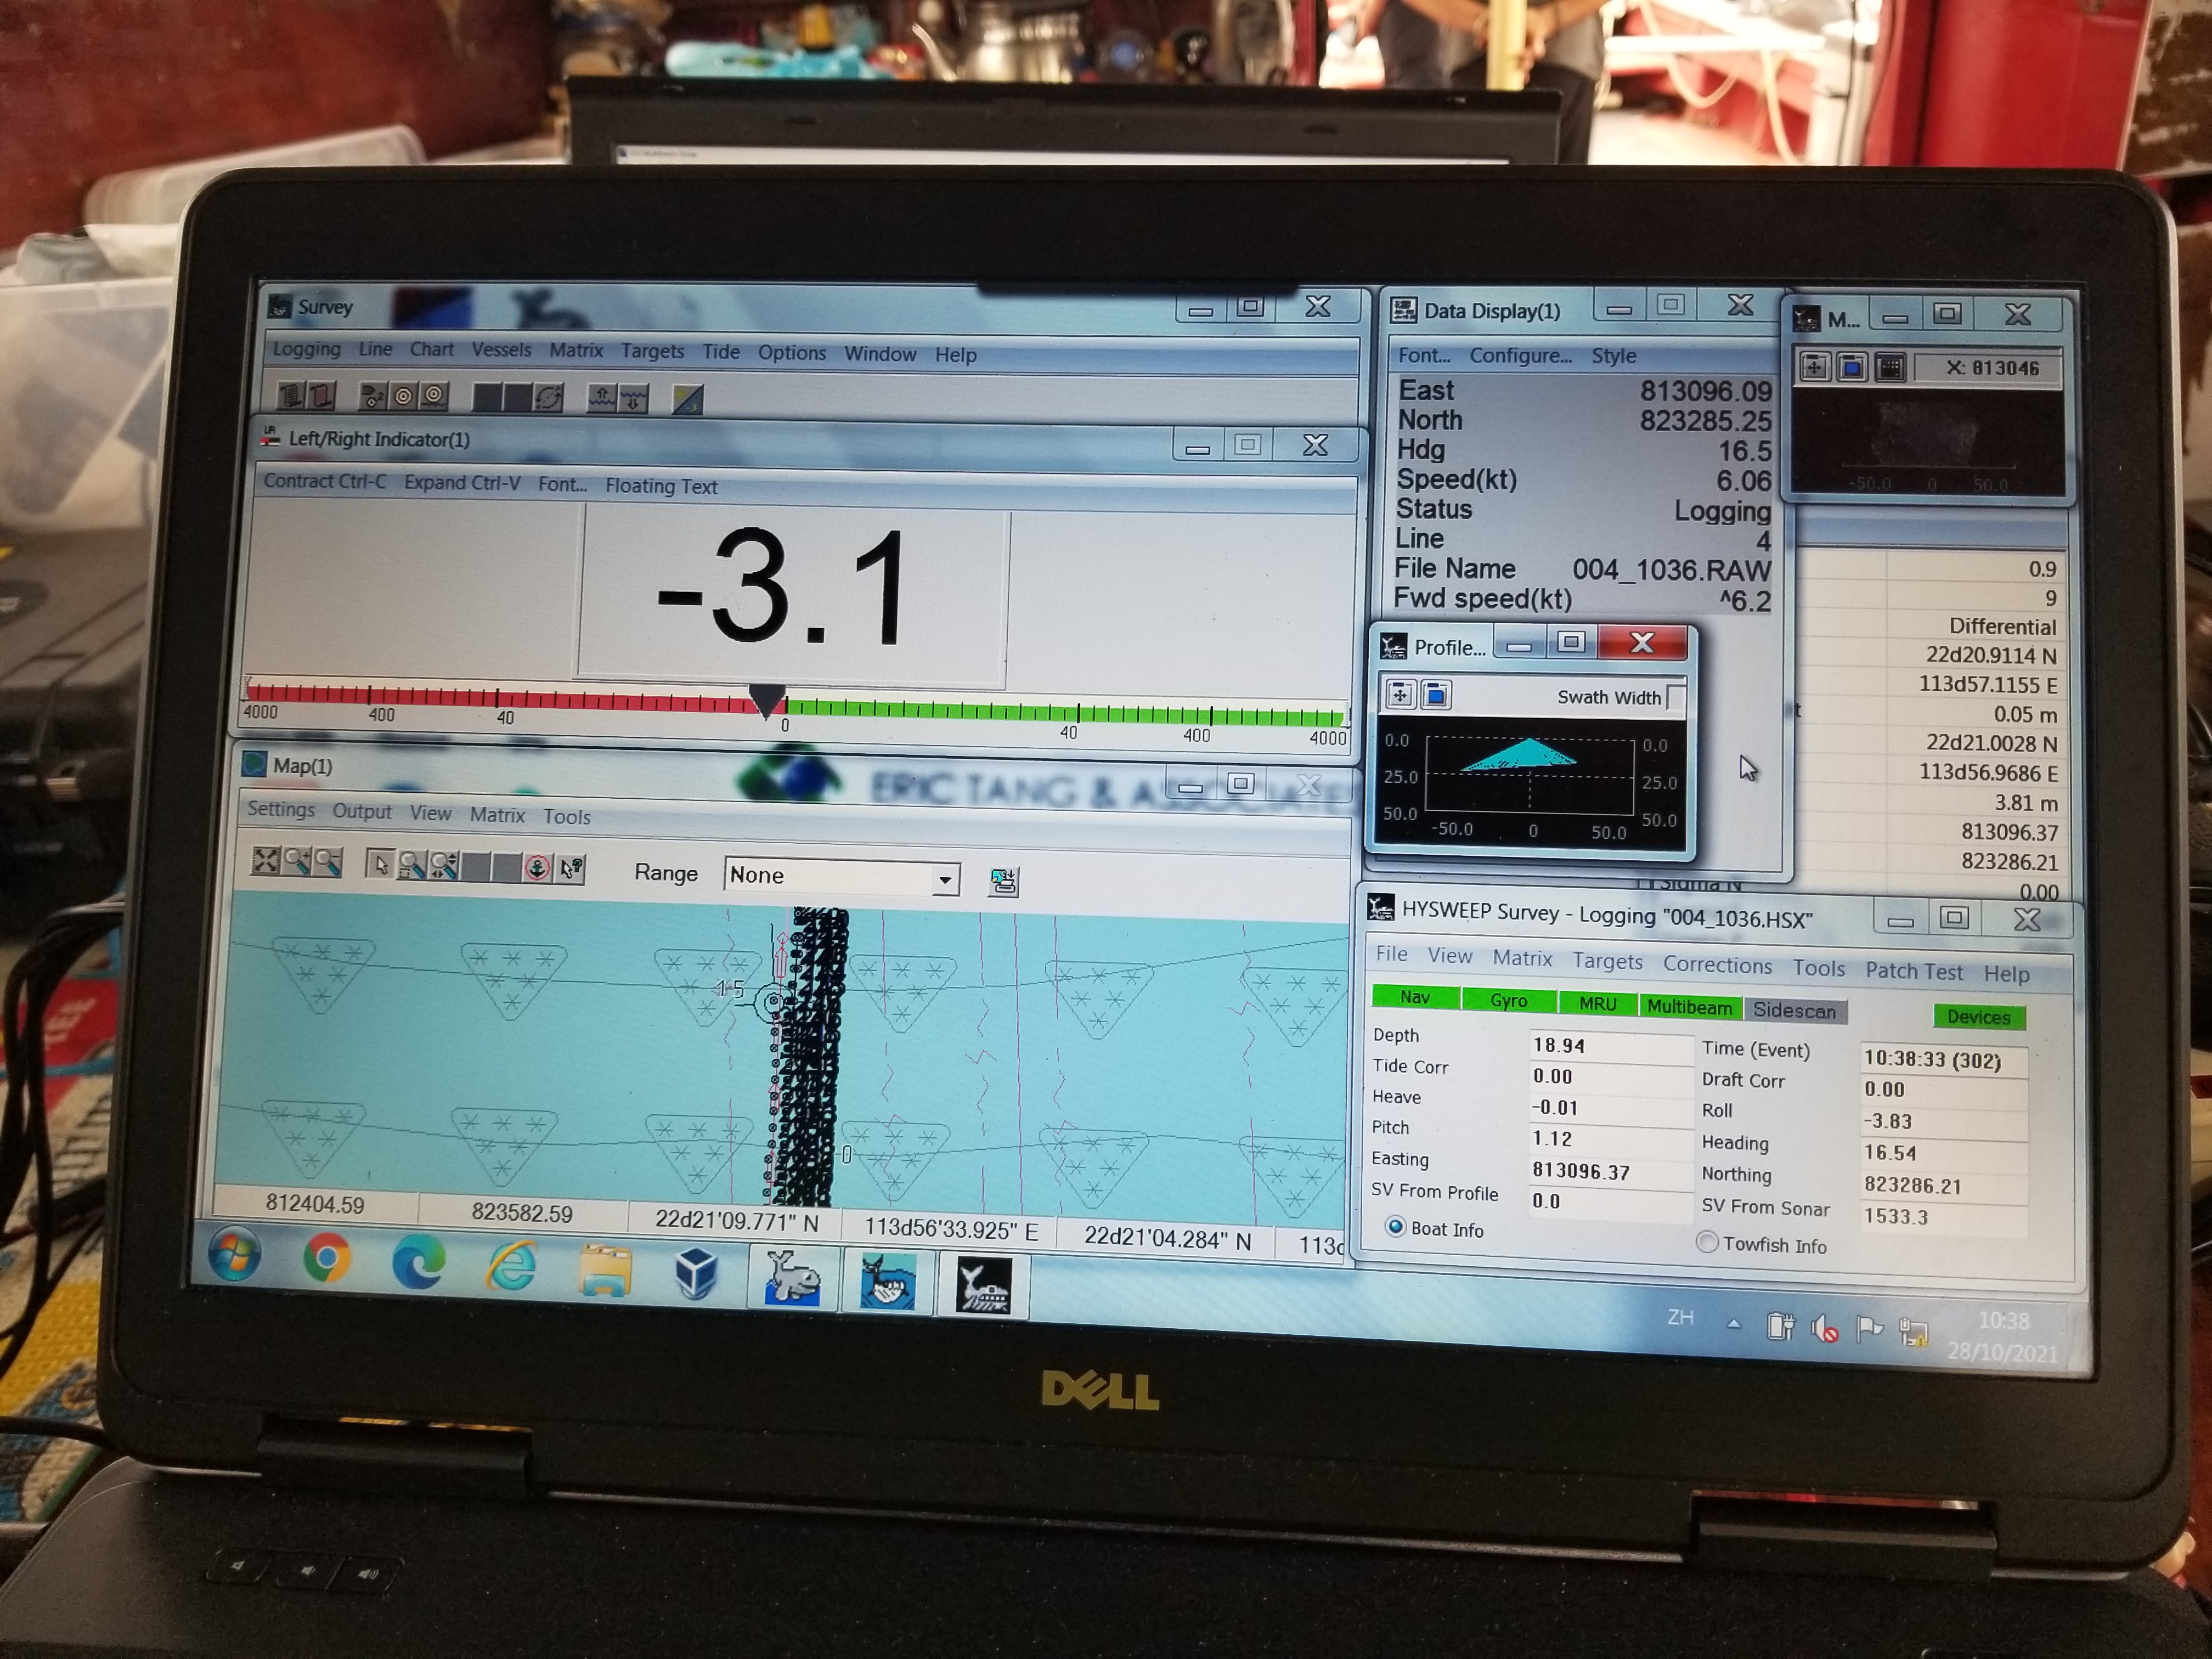Select the zoom window tool in Map toolbar
The image size is (2212, 1659).
click(411, 865)
